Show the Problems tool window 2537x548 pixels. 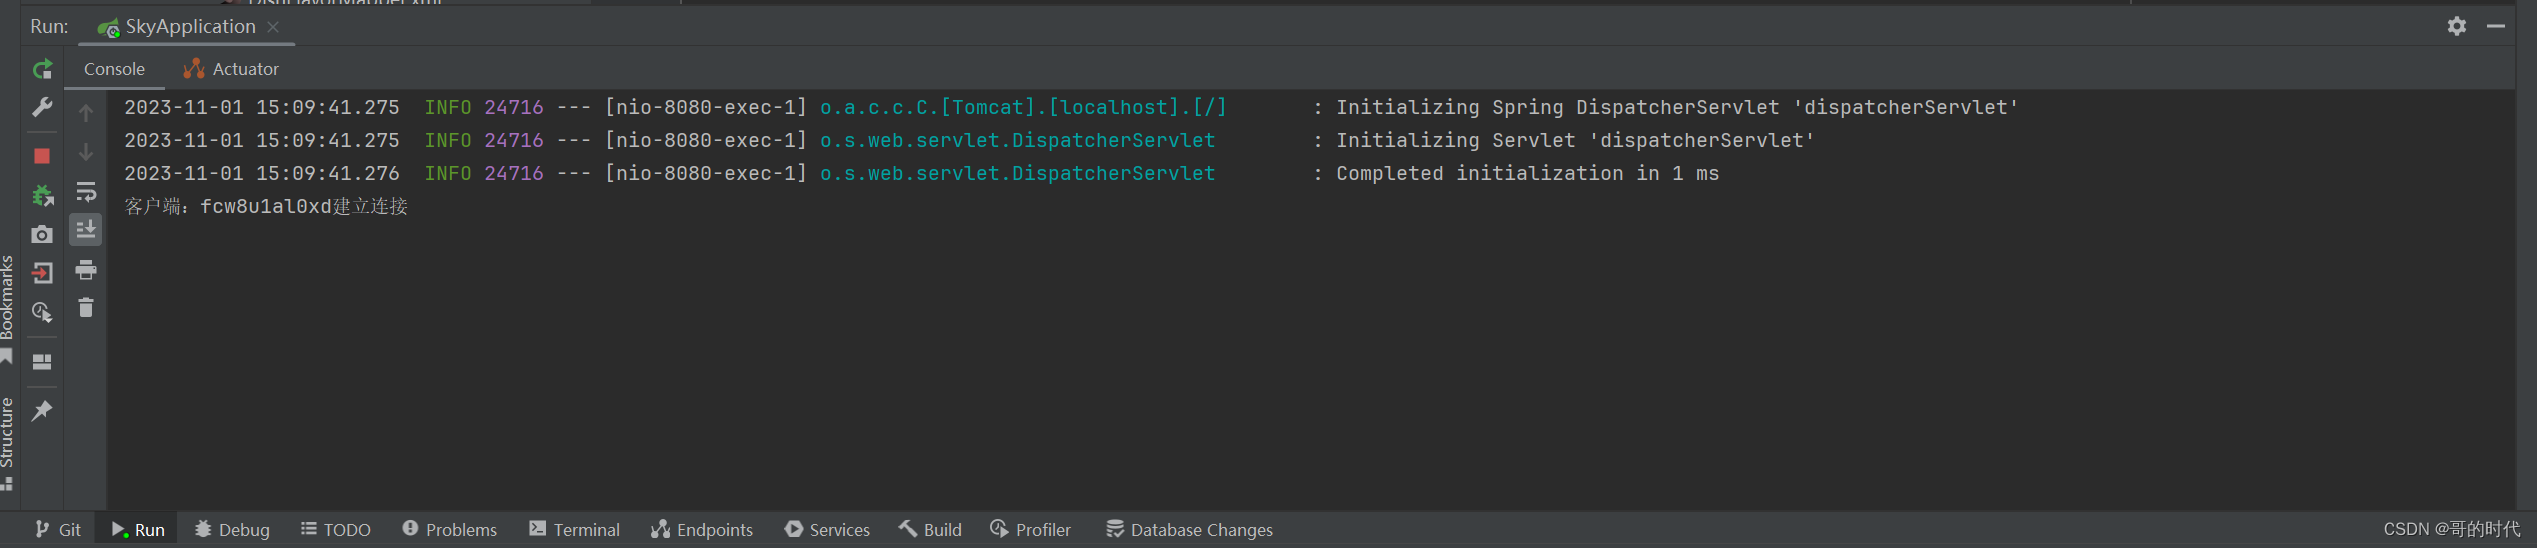(x=449, y=530)
